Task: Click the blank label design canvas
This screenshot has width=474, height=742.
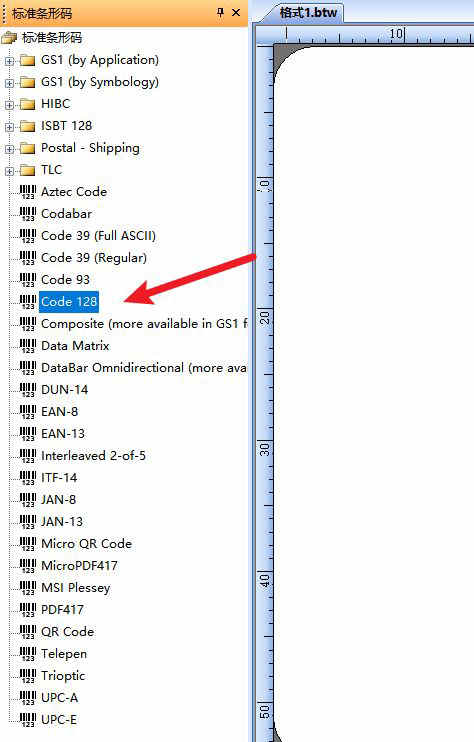Action: tap(374, 393)
